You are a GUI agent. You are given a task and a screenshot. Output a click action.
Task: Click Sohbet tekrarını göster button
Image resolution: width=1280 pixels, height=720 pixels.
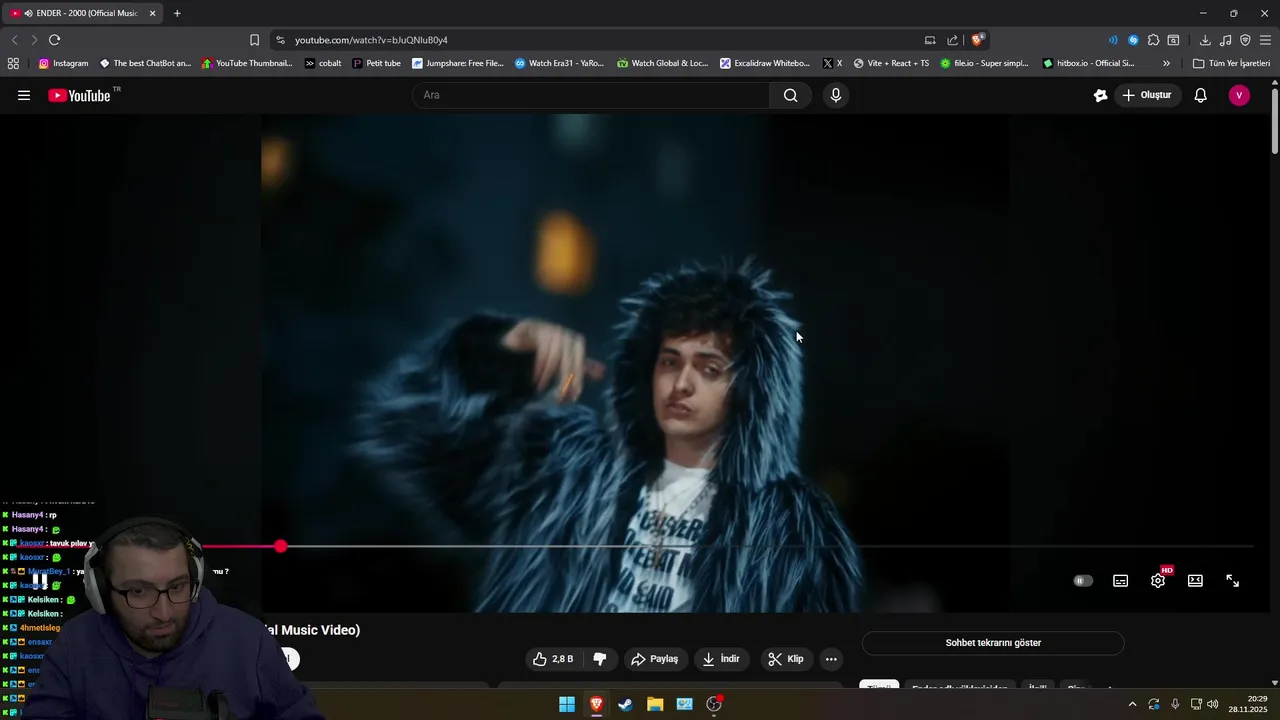pyautogui.click(x=993, y=643)
